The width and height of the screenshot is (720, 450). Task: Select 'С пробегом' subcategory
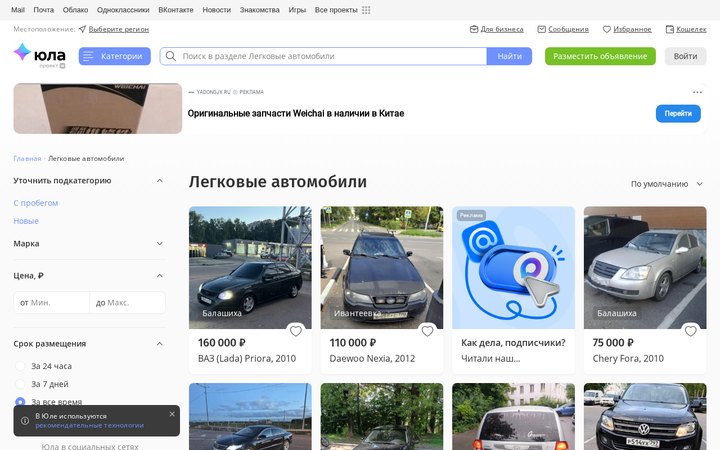click(35, 203)
